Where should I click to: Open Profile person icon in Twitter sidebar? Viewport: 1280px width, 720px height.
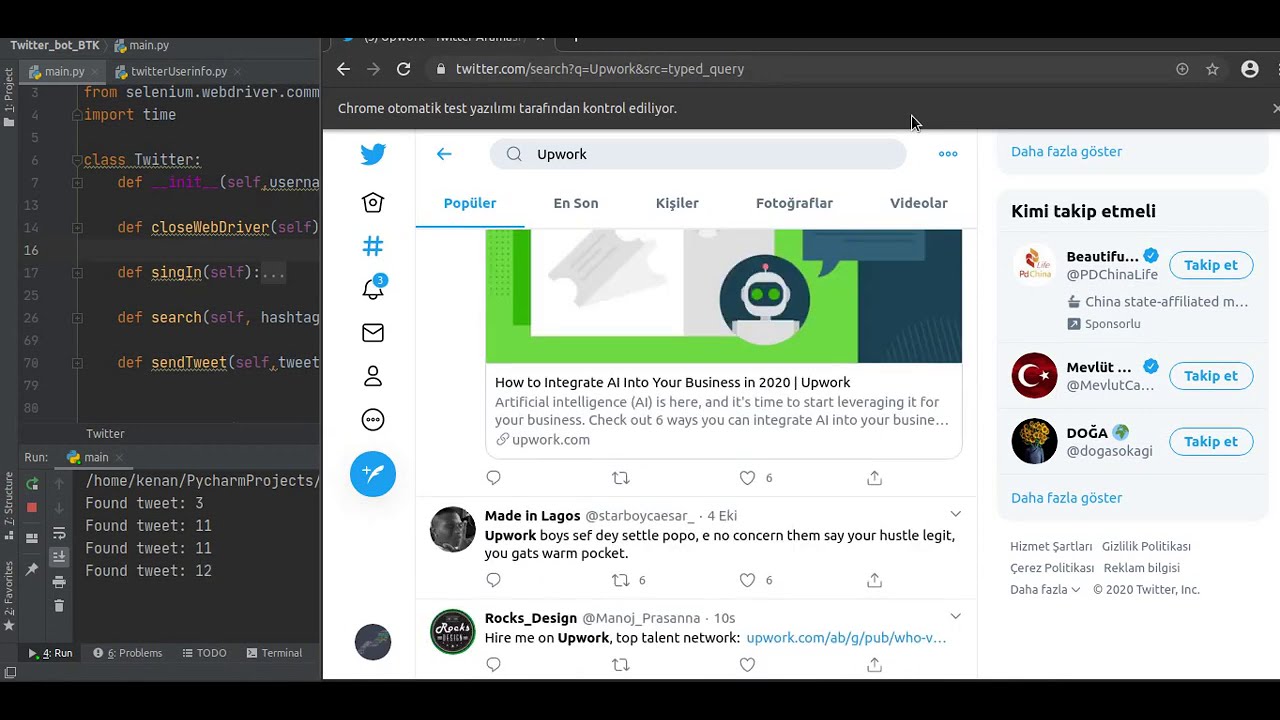coord(373,376)
